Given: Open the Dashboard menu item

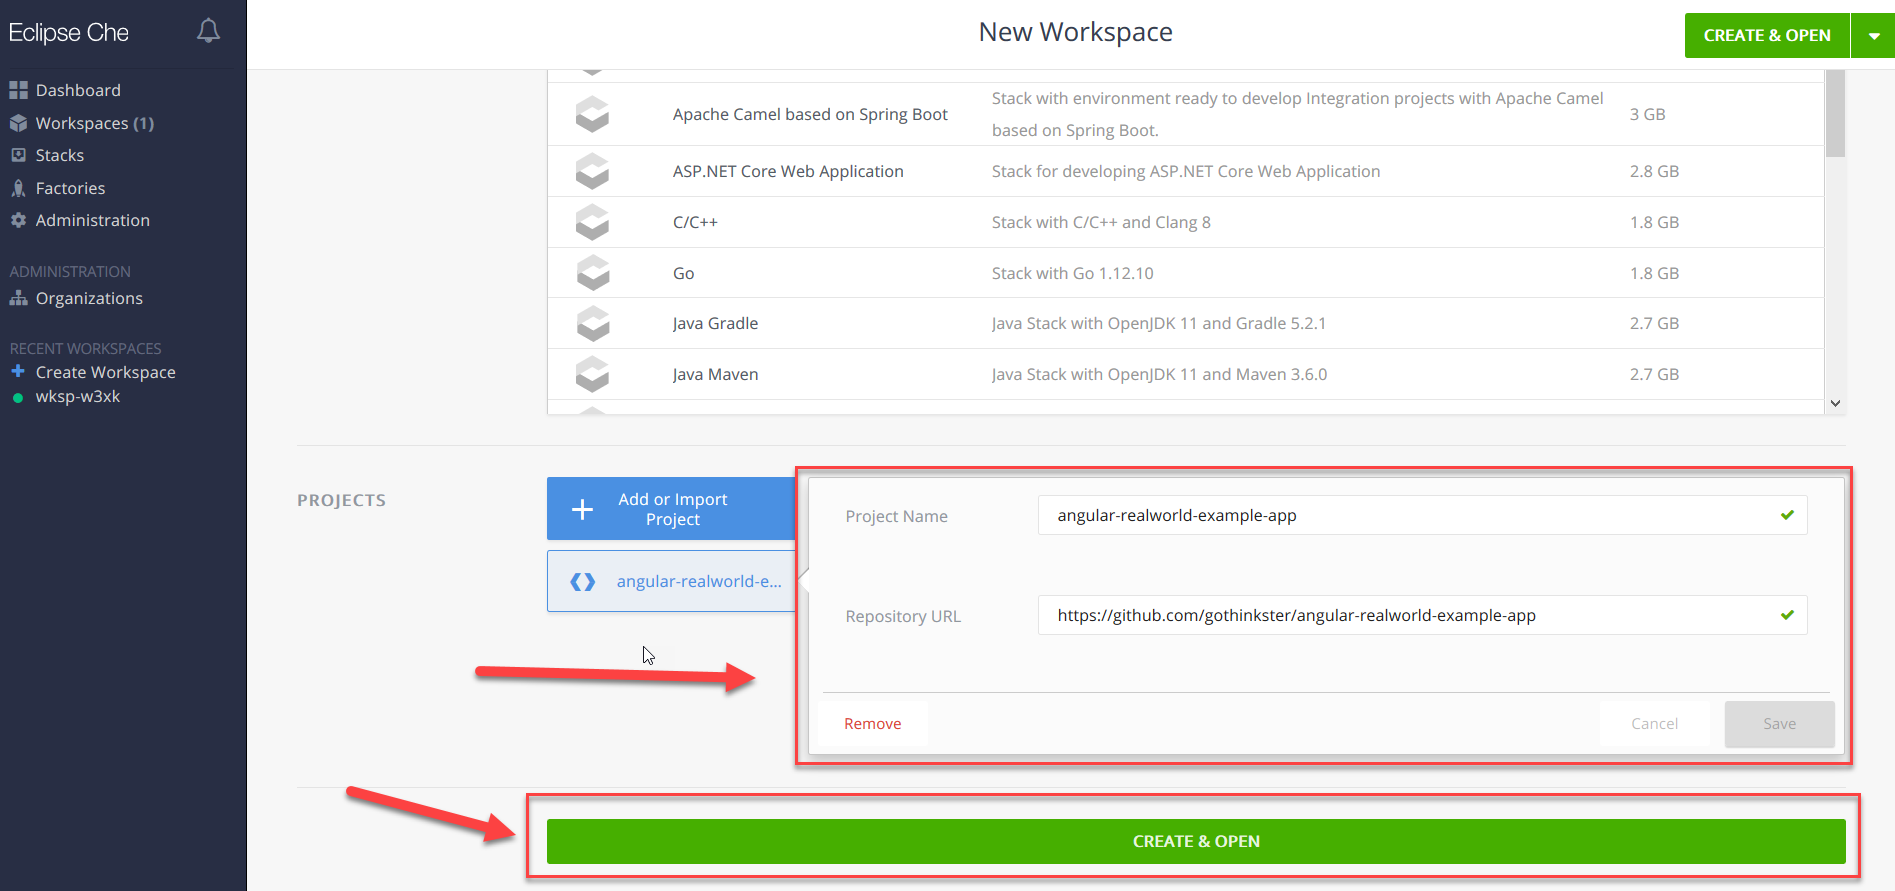Looking at the screenshot, I should (x=78, y=90).
